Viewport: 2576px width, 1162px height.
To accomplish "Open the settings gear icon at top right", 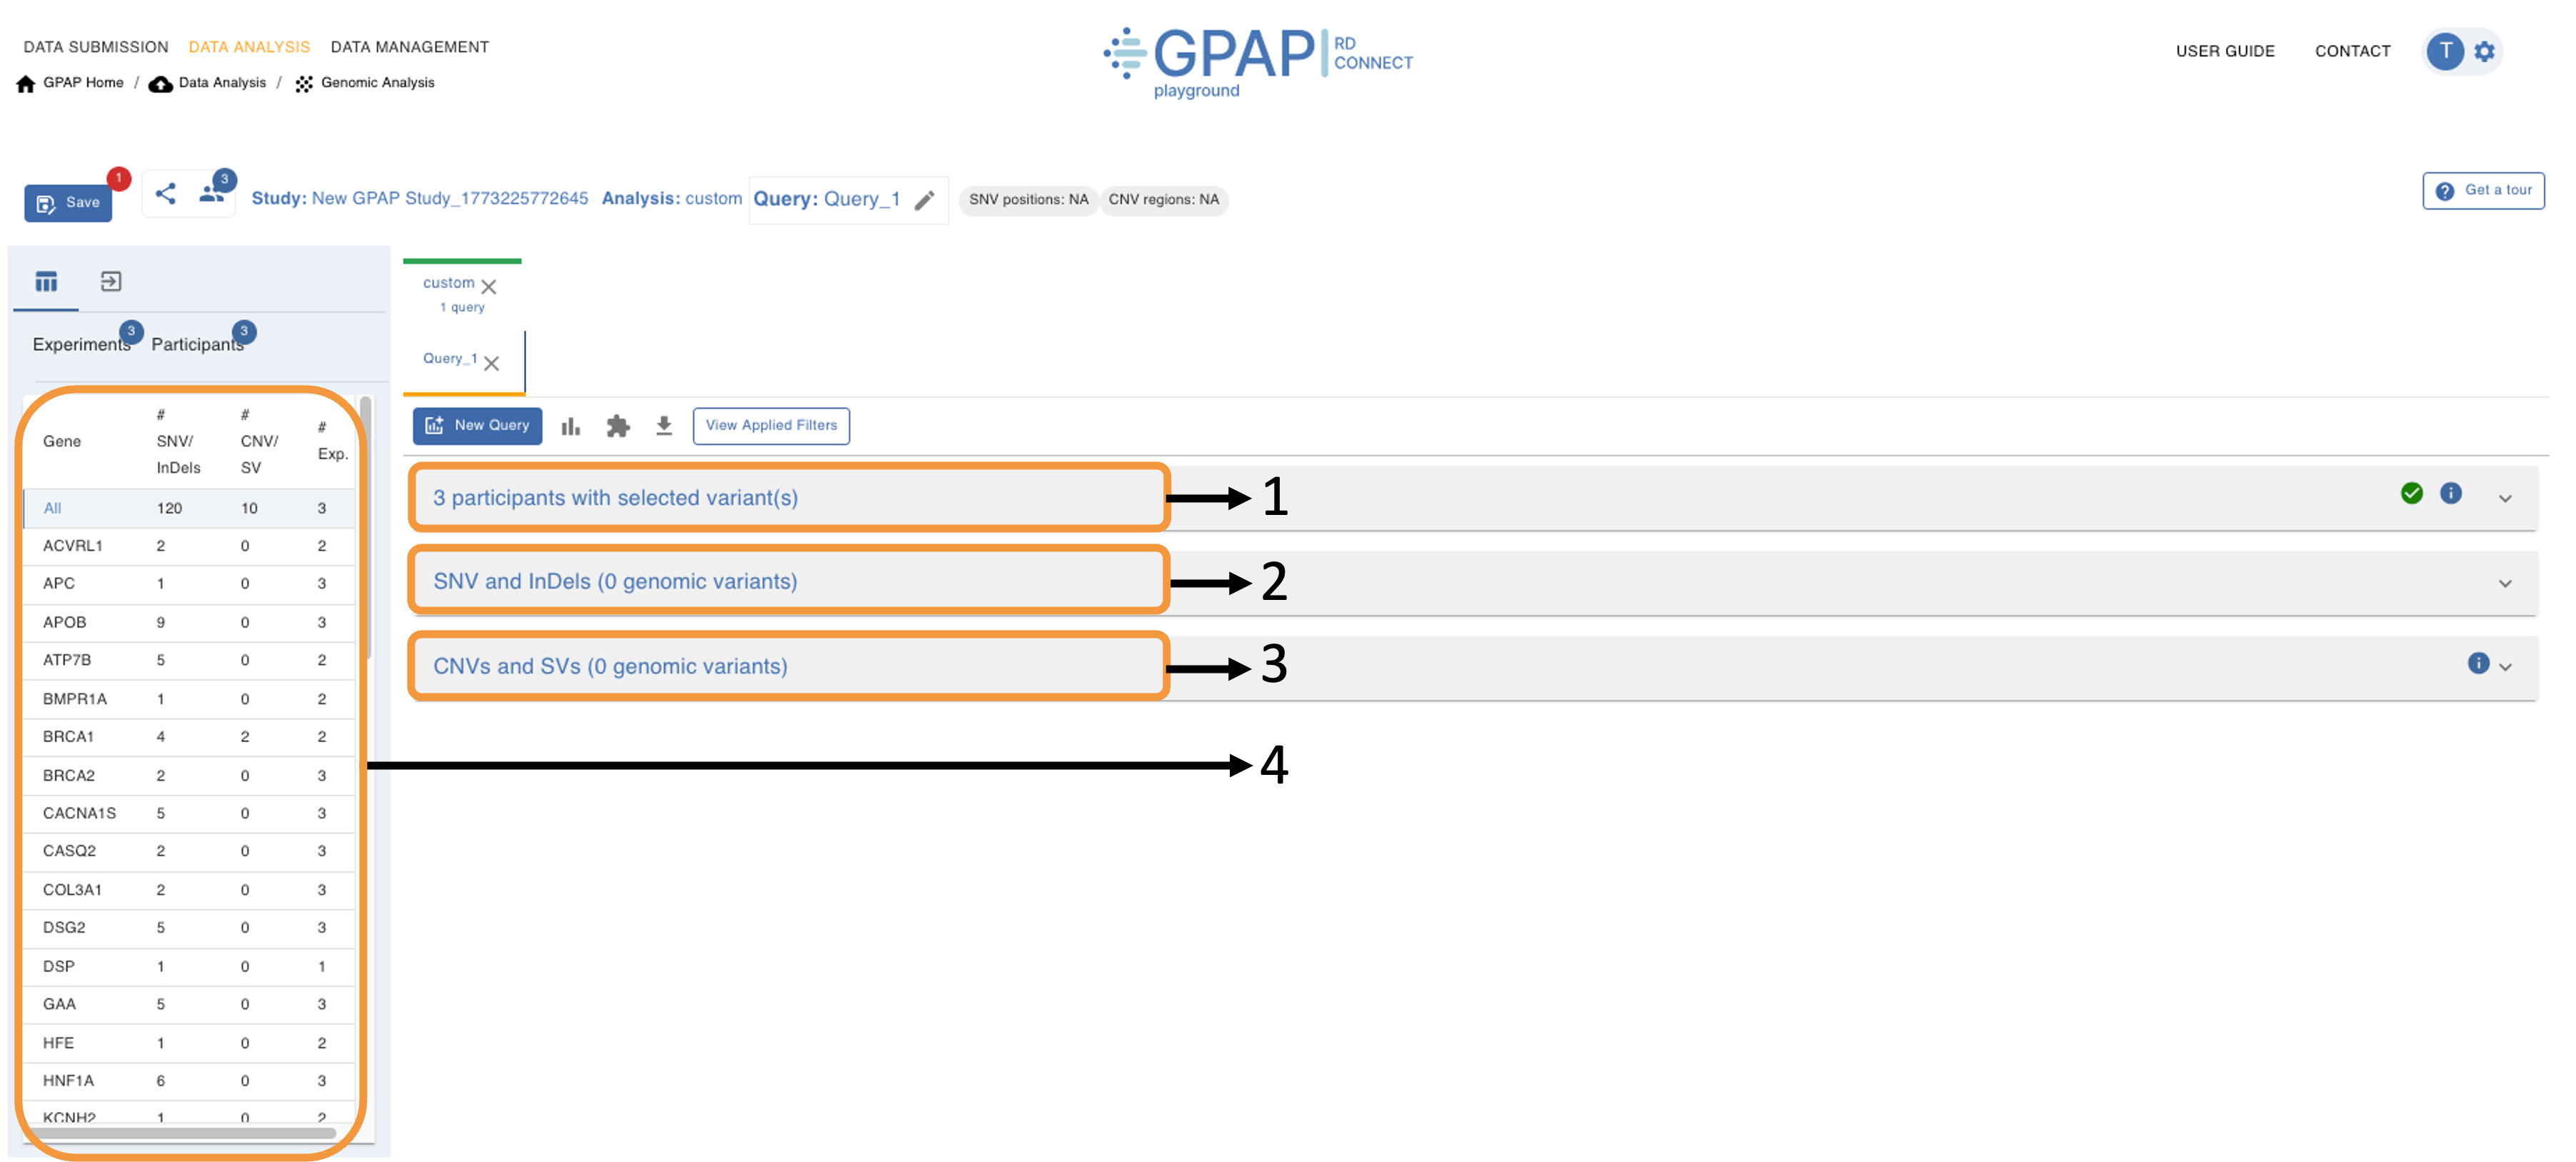I will [2485, 51].
